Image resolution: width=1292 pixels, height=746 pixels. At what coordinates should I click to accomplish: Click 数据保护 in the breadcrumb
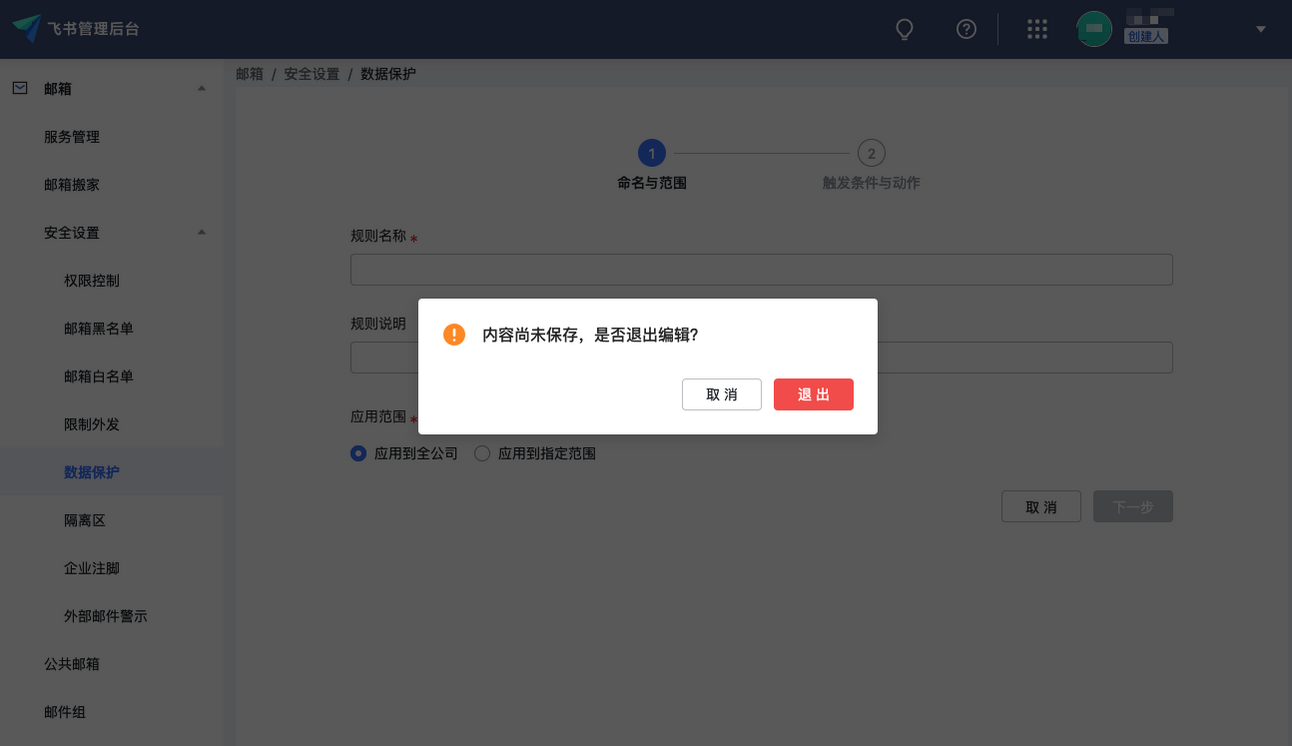coord(388,74)
